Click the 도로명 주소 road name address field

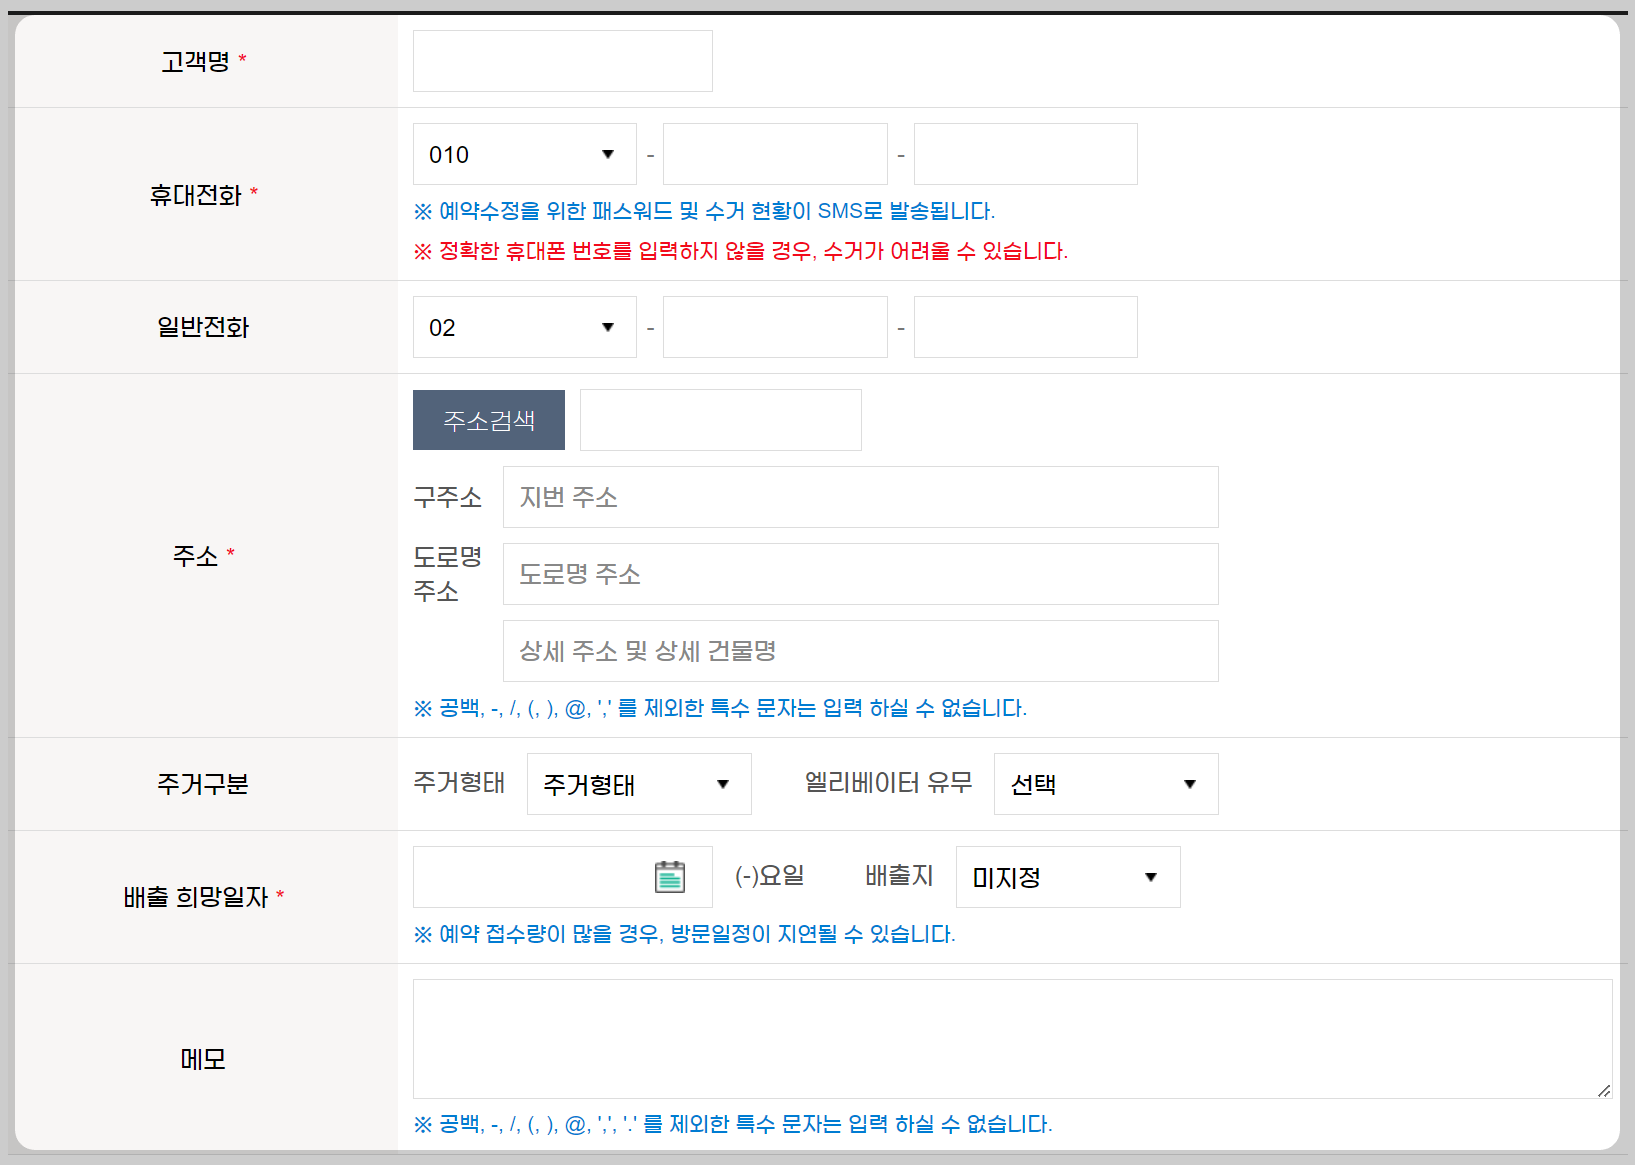click(860, 574)
